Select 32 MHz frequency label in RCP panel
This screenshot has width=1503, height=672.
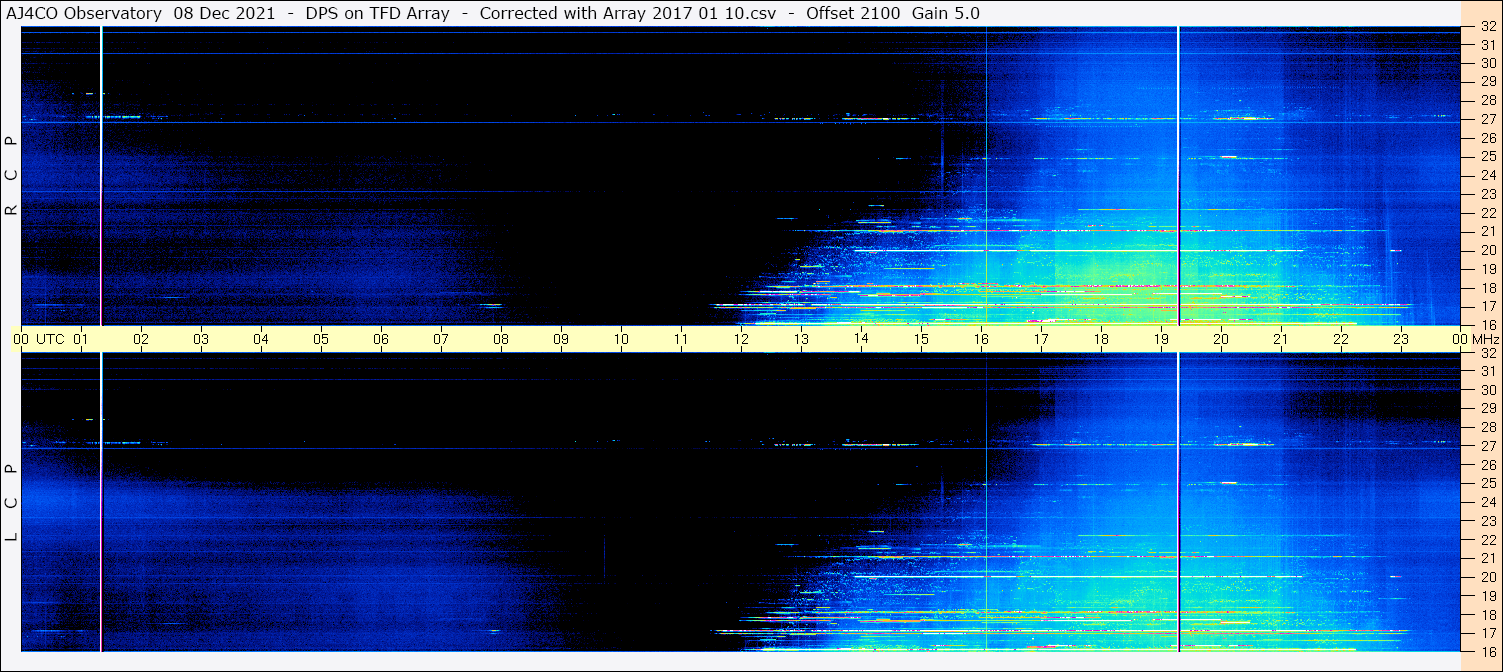tap(1487, 28)
